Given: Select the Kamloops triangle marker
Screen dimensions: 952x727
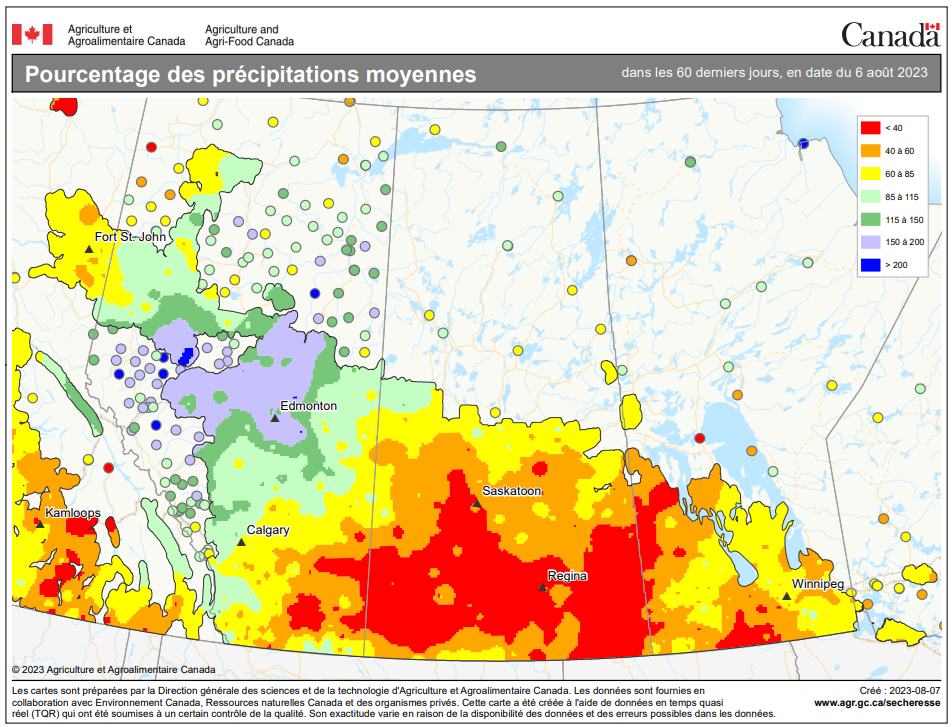Looking at the screenshot, I should (x=41, y=524).
